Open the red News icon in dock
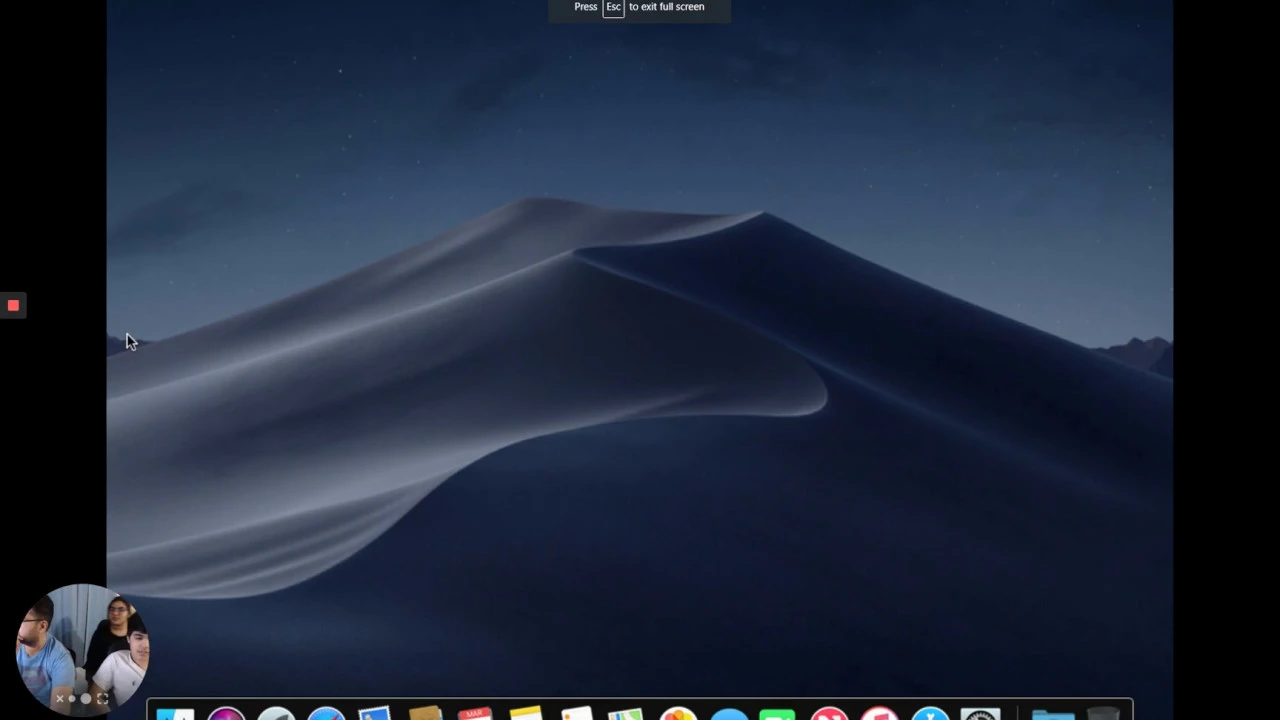 click(829, 714)
